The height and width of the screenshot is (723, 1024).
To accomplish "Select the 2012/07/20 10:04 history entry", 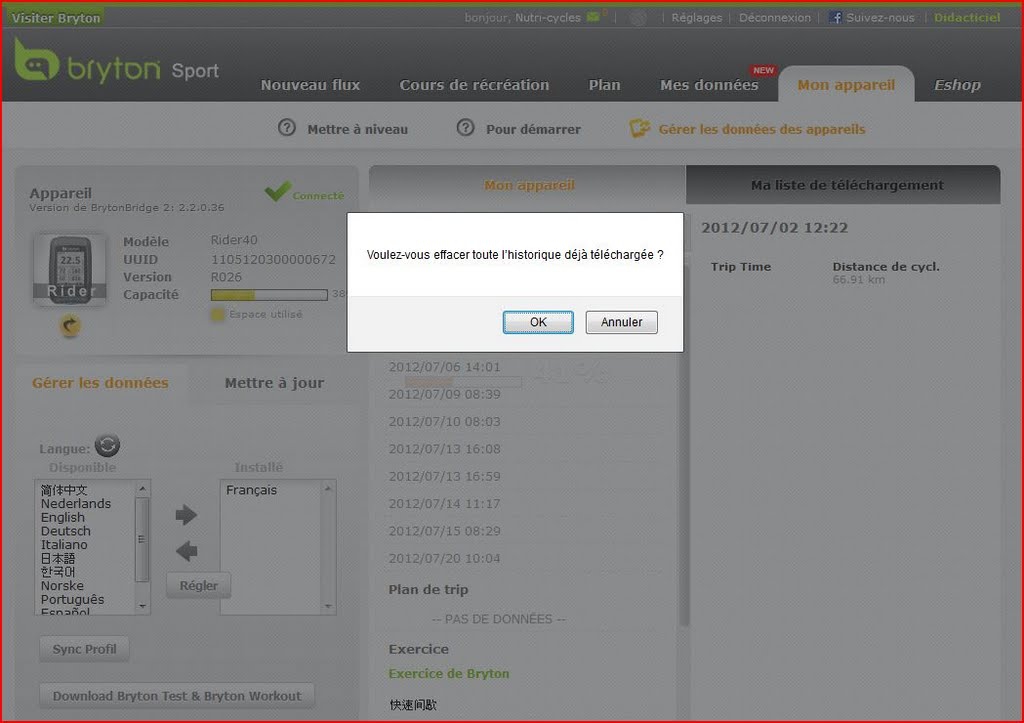I will coord(445,558).
